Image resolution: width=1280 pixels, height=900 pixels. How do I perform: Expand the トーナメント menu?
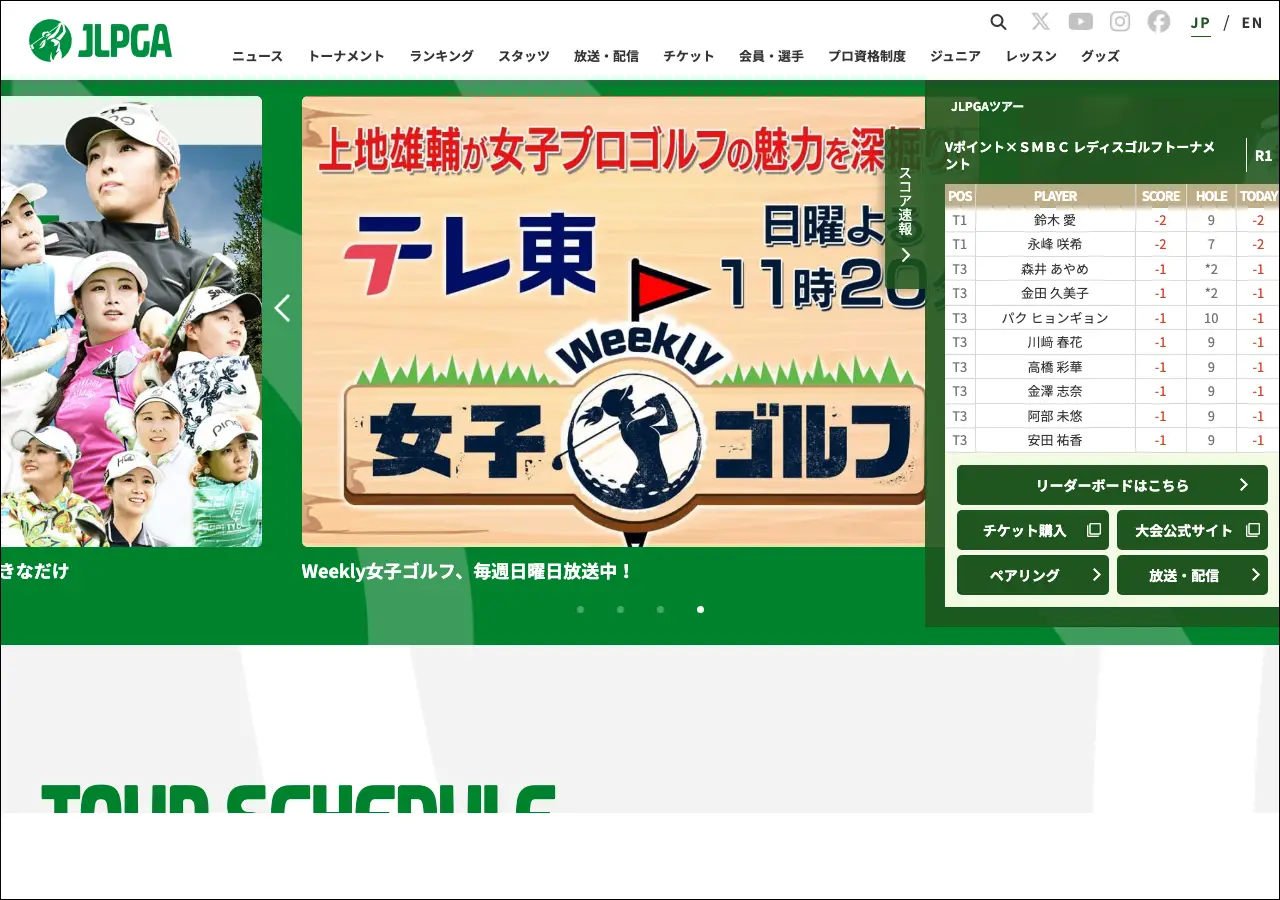346,56
